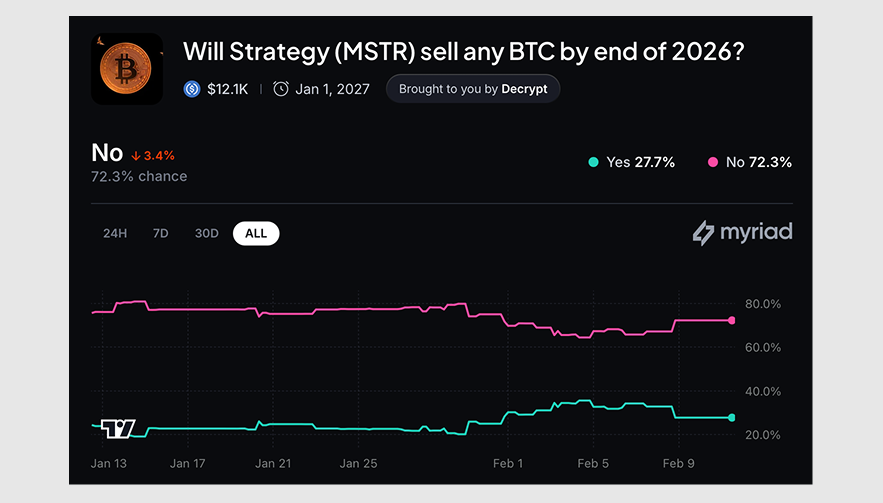Click the TradingView logo on the chart

click(x=118, y=428)
